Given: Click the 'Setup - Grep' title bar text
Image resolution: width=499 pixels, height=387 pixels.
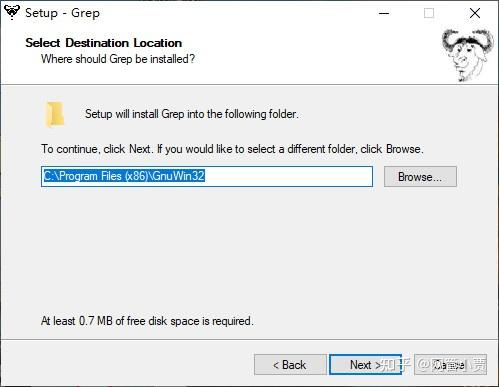Looking at the screenshot, I should pyautogui.click(x=62, y=13).
